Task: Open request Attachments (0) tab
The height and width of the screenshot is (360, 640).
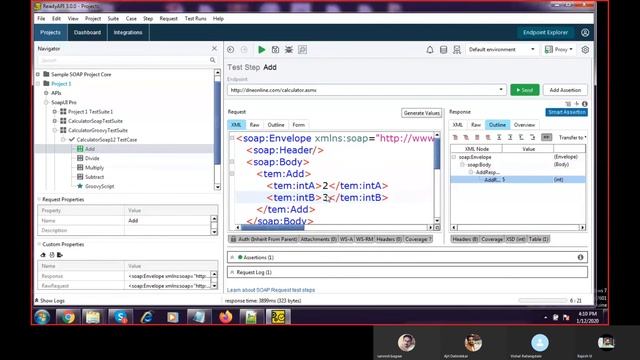Action: (x=318, y=239)
